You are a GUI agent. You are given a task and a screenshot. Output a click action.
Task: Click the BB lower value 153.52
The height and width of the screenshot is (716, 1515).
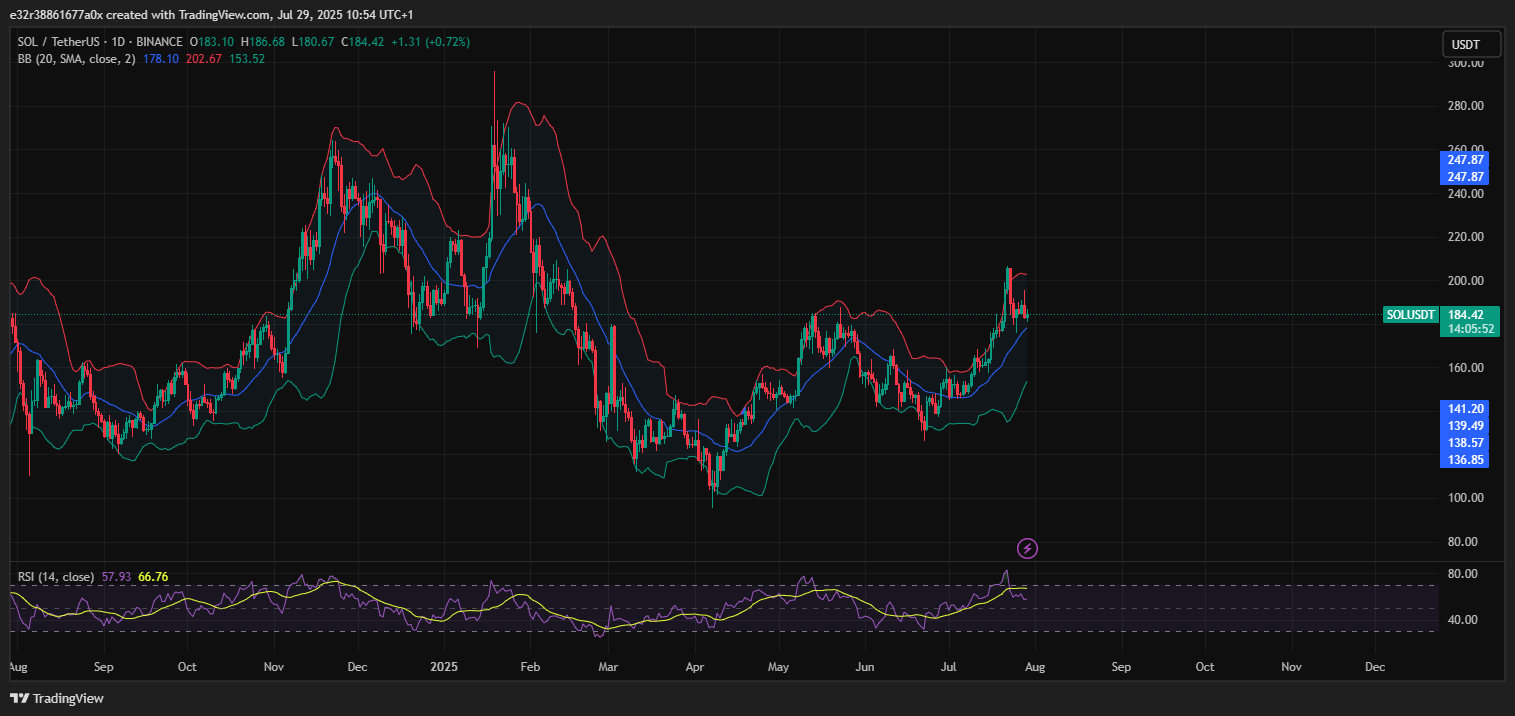[x=247, y=59]
